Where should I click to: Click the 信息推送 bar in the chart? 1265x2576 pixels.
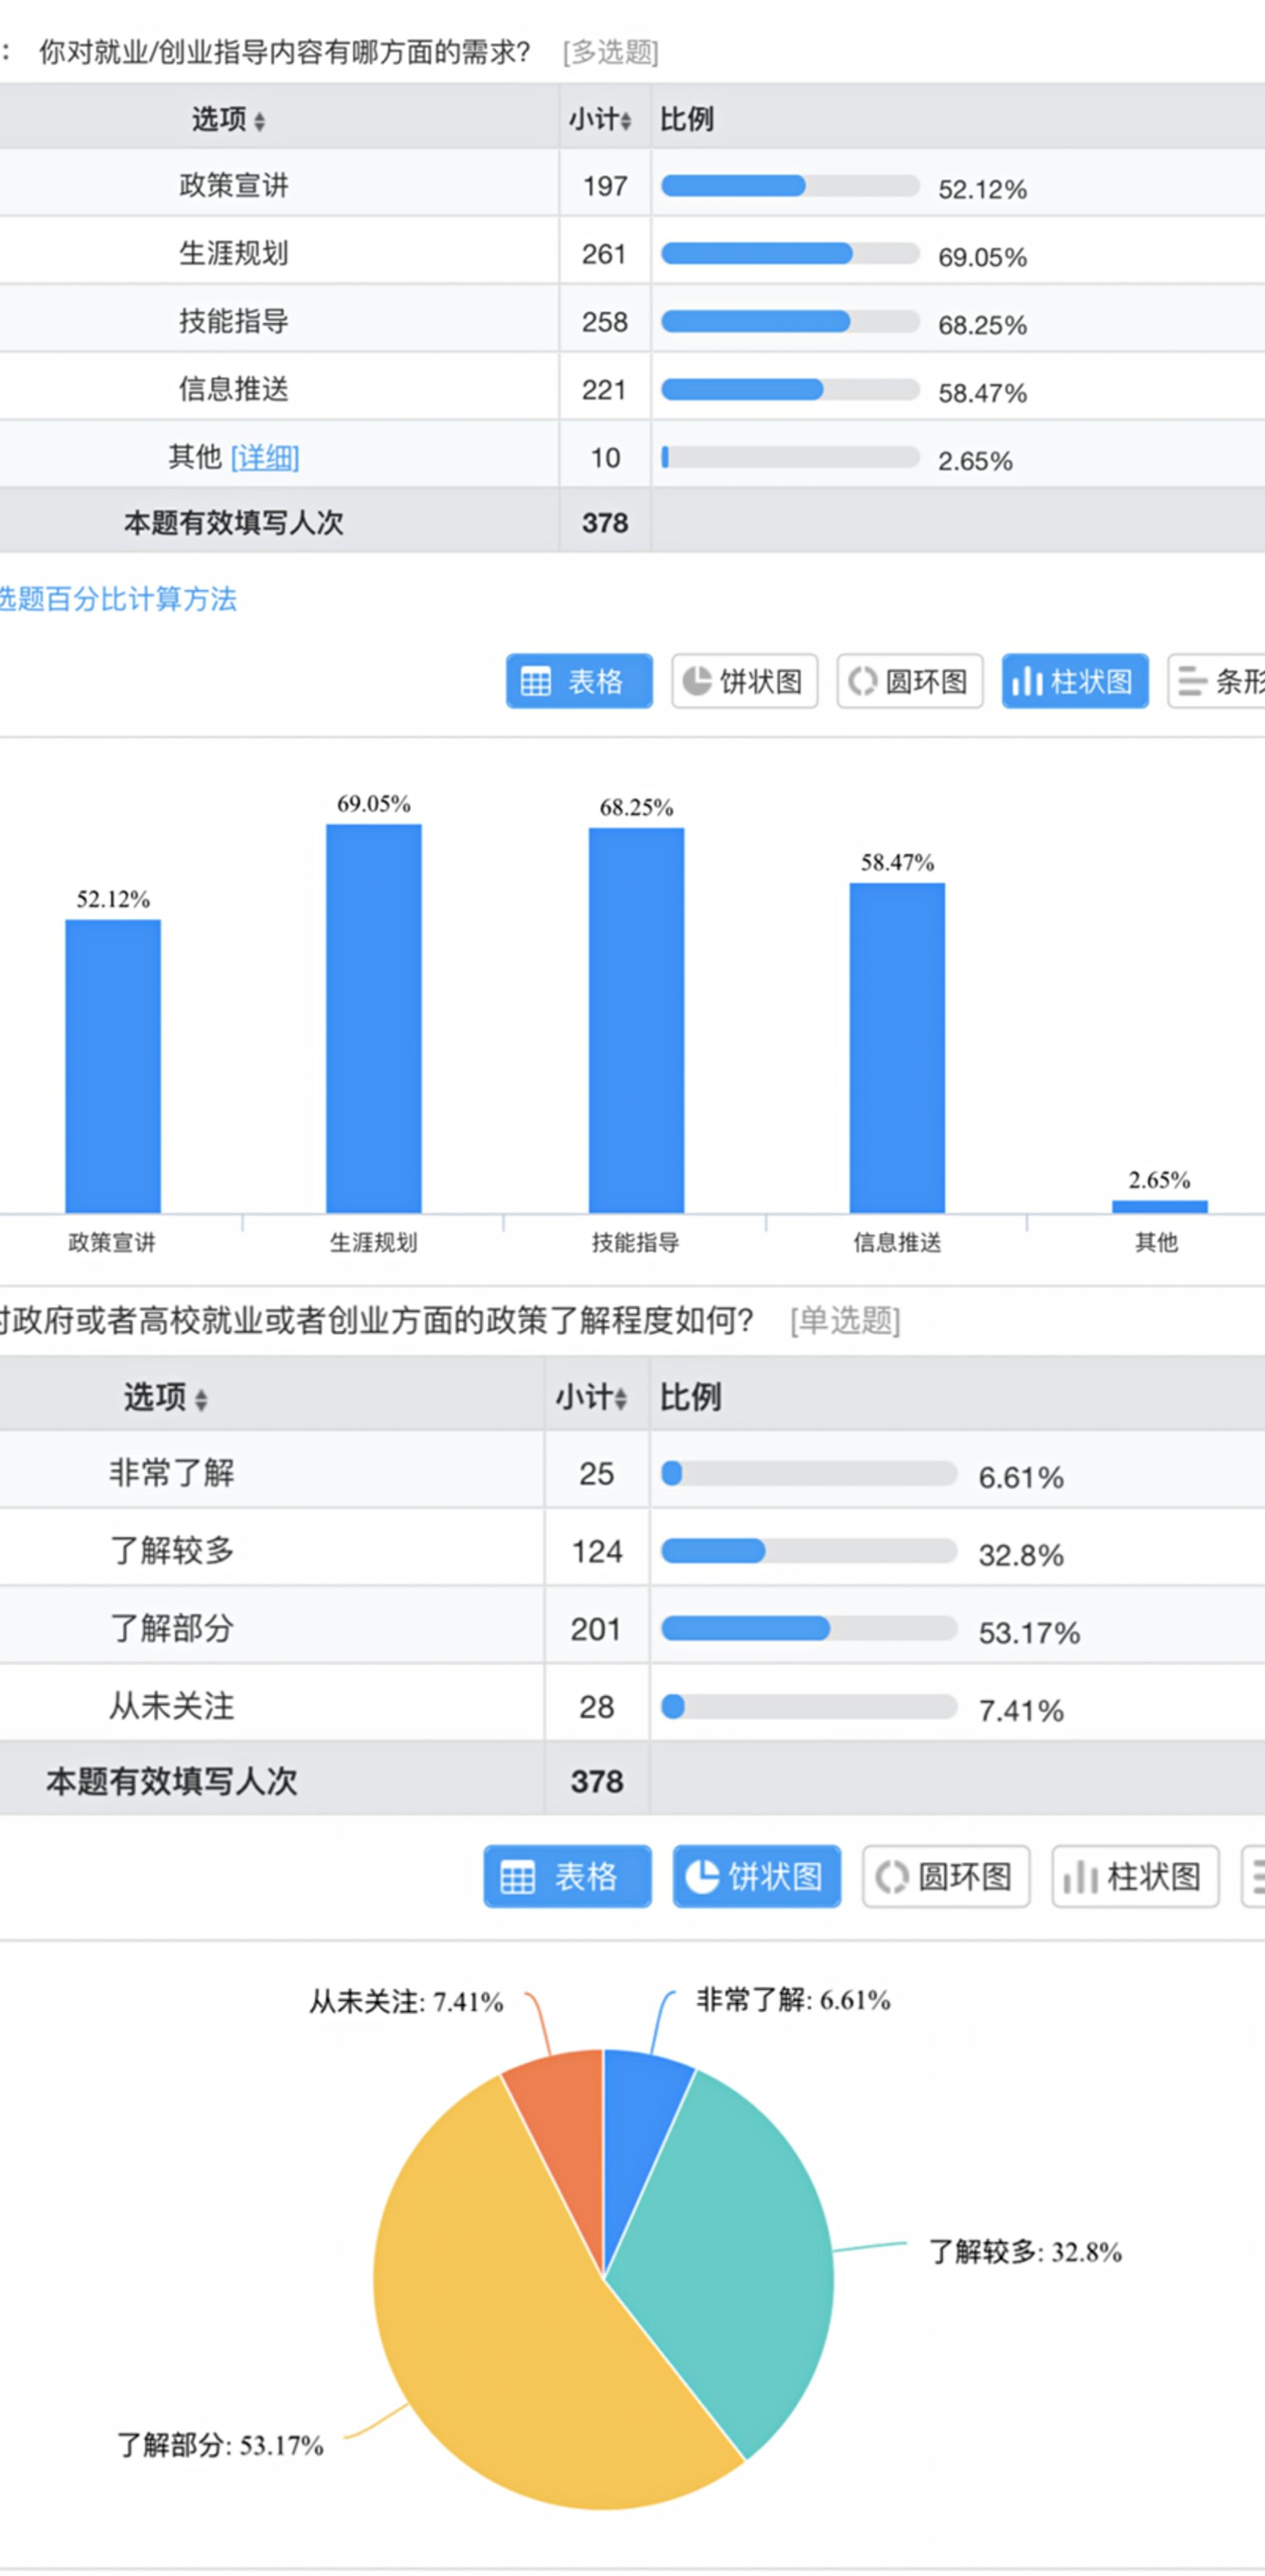[897, 1048]
